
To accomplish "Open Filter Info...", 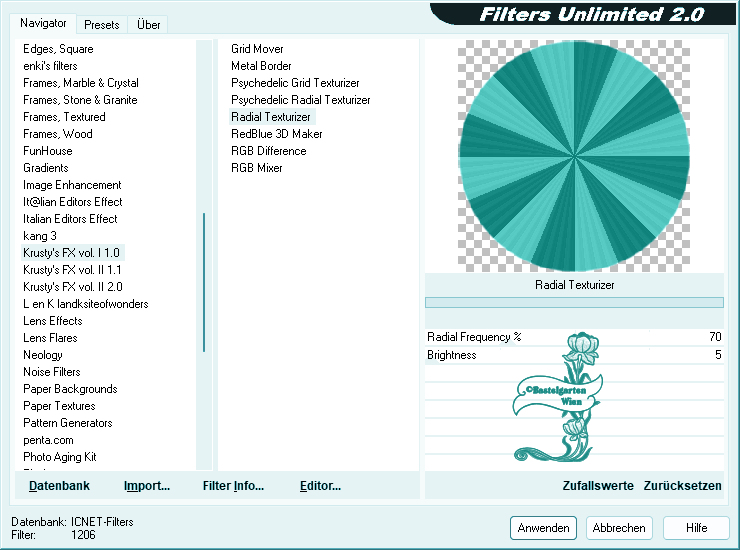I will point(233,486).
